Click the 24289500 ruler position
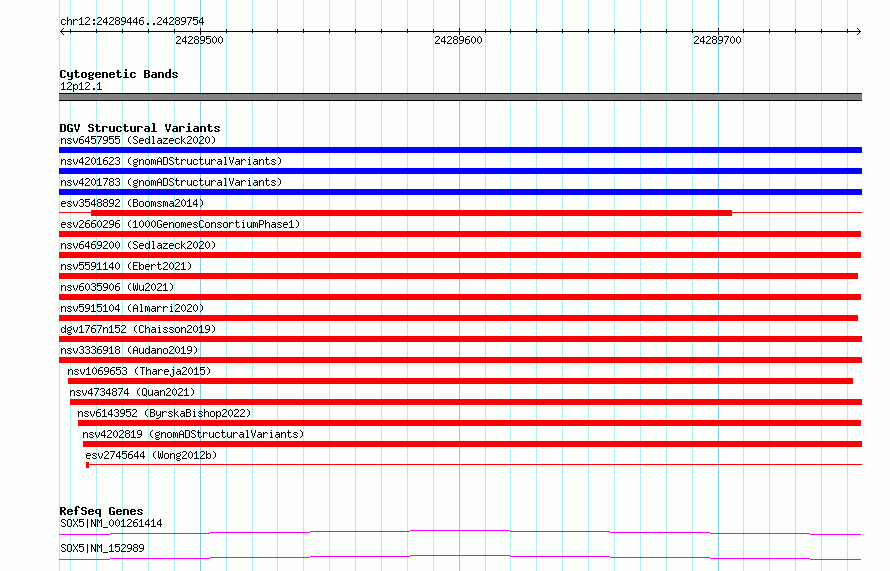Viewport: 890px width, 571px height. (x=199, y=40)
